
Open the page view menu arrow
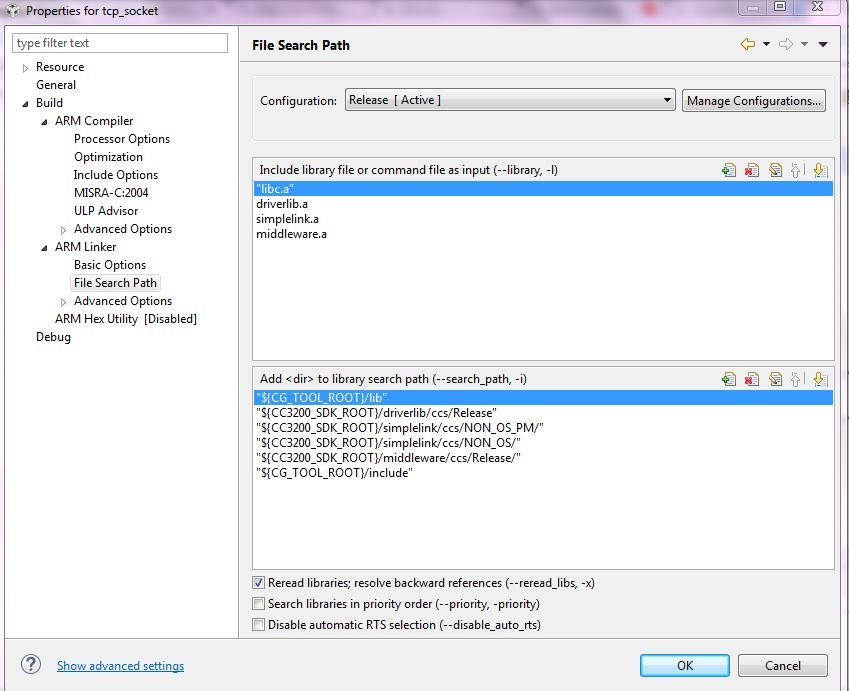[822, 44]
